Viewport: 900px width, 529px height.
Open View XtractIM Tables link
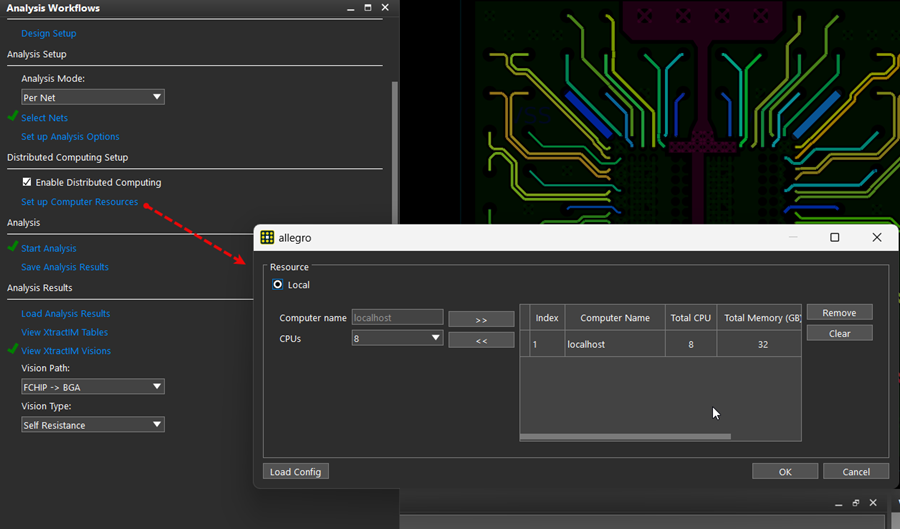point(64,332)
